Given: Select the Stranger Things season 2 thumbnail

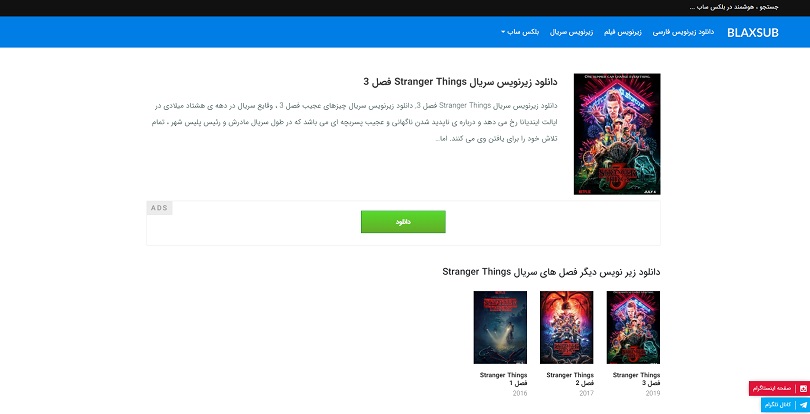Looking at the screenshot, I should [567, 327].
